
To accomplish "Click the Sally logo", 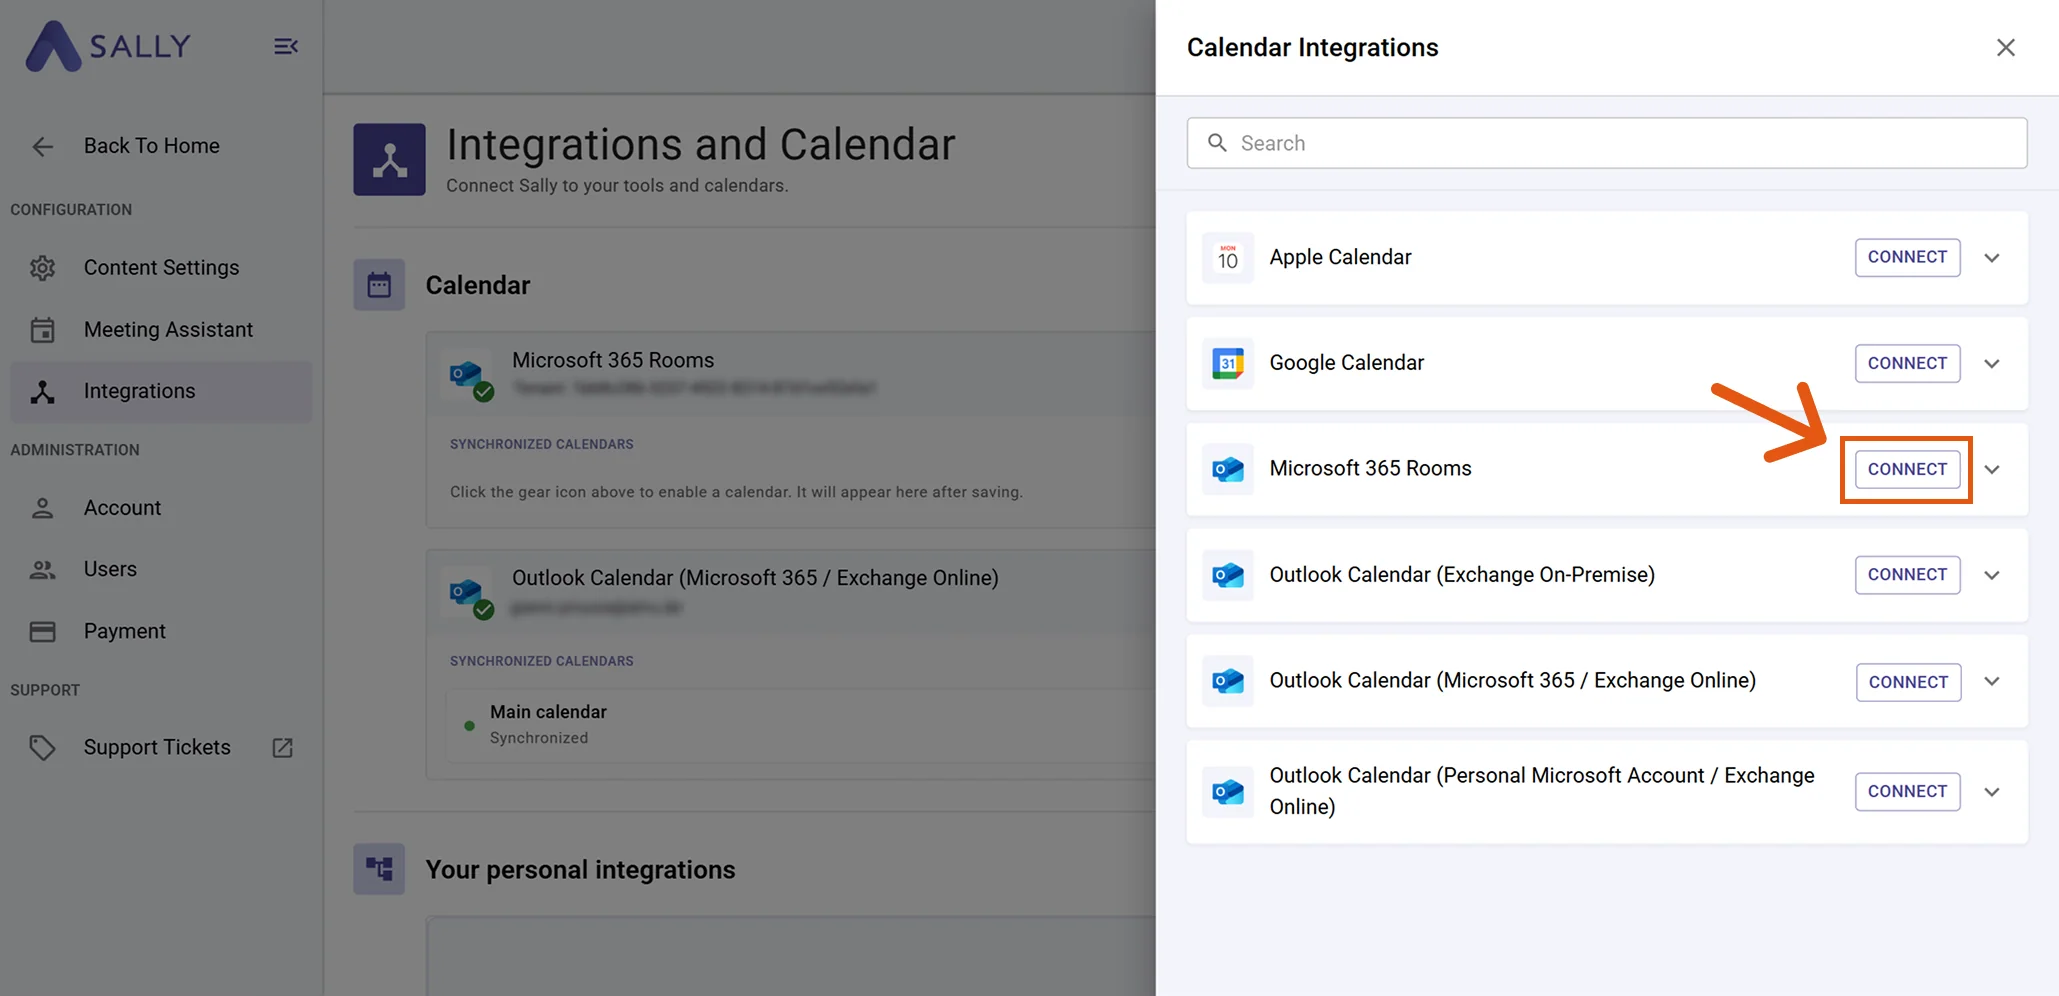I will pos(107,46).
